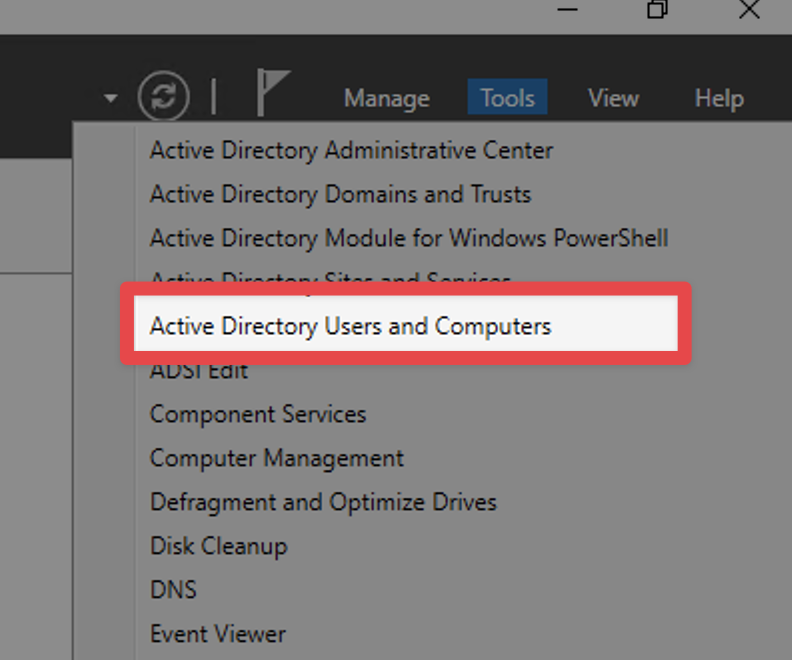Open ADSI Edit from the list

[199, 372]
